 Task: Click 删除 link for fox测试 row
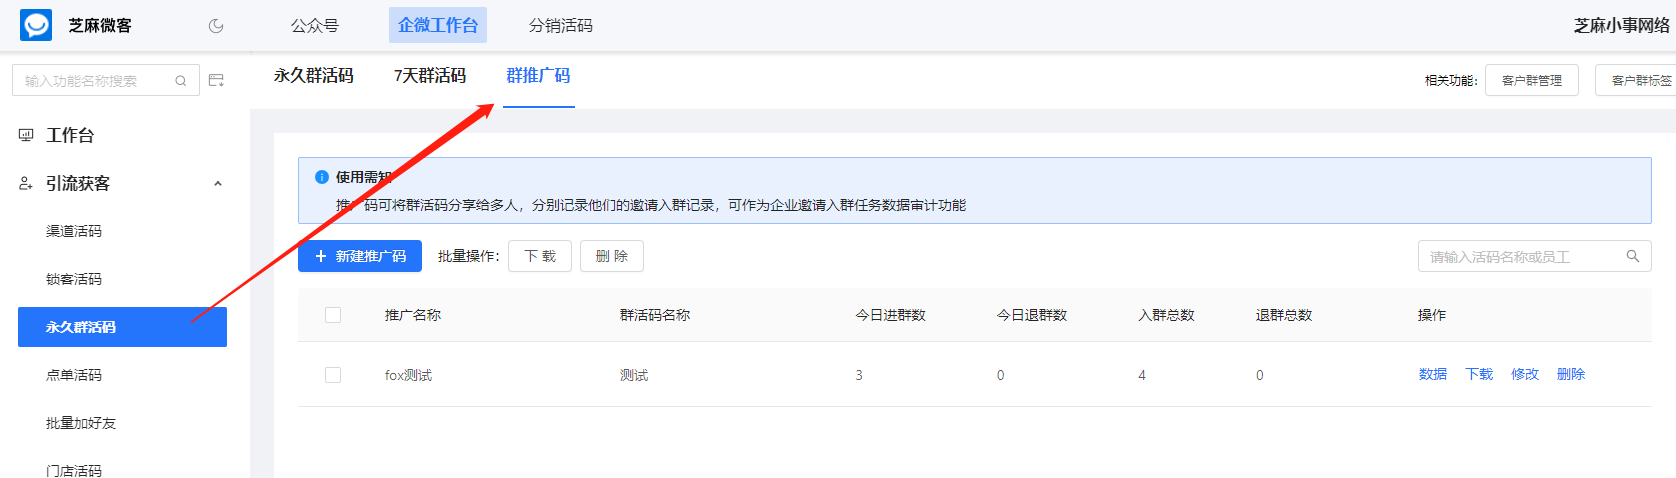1571,374
